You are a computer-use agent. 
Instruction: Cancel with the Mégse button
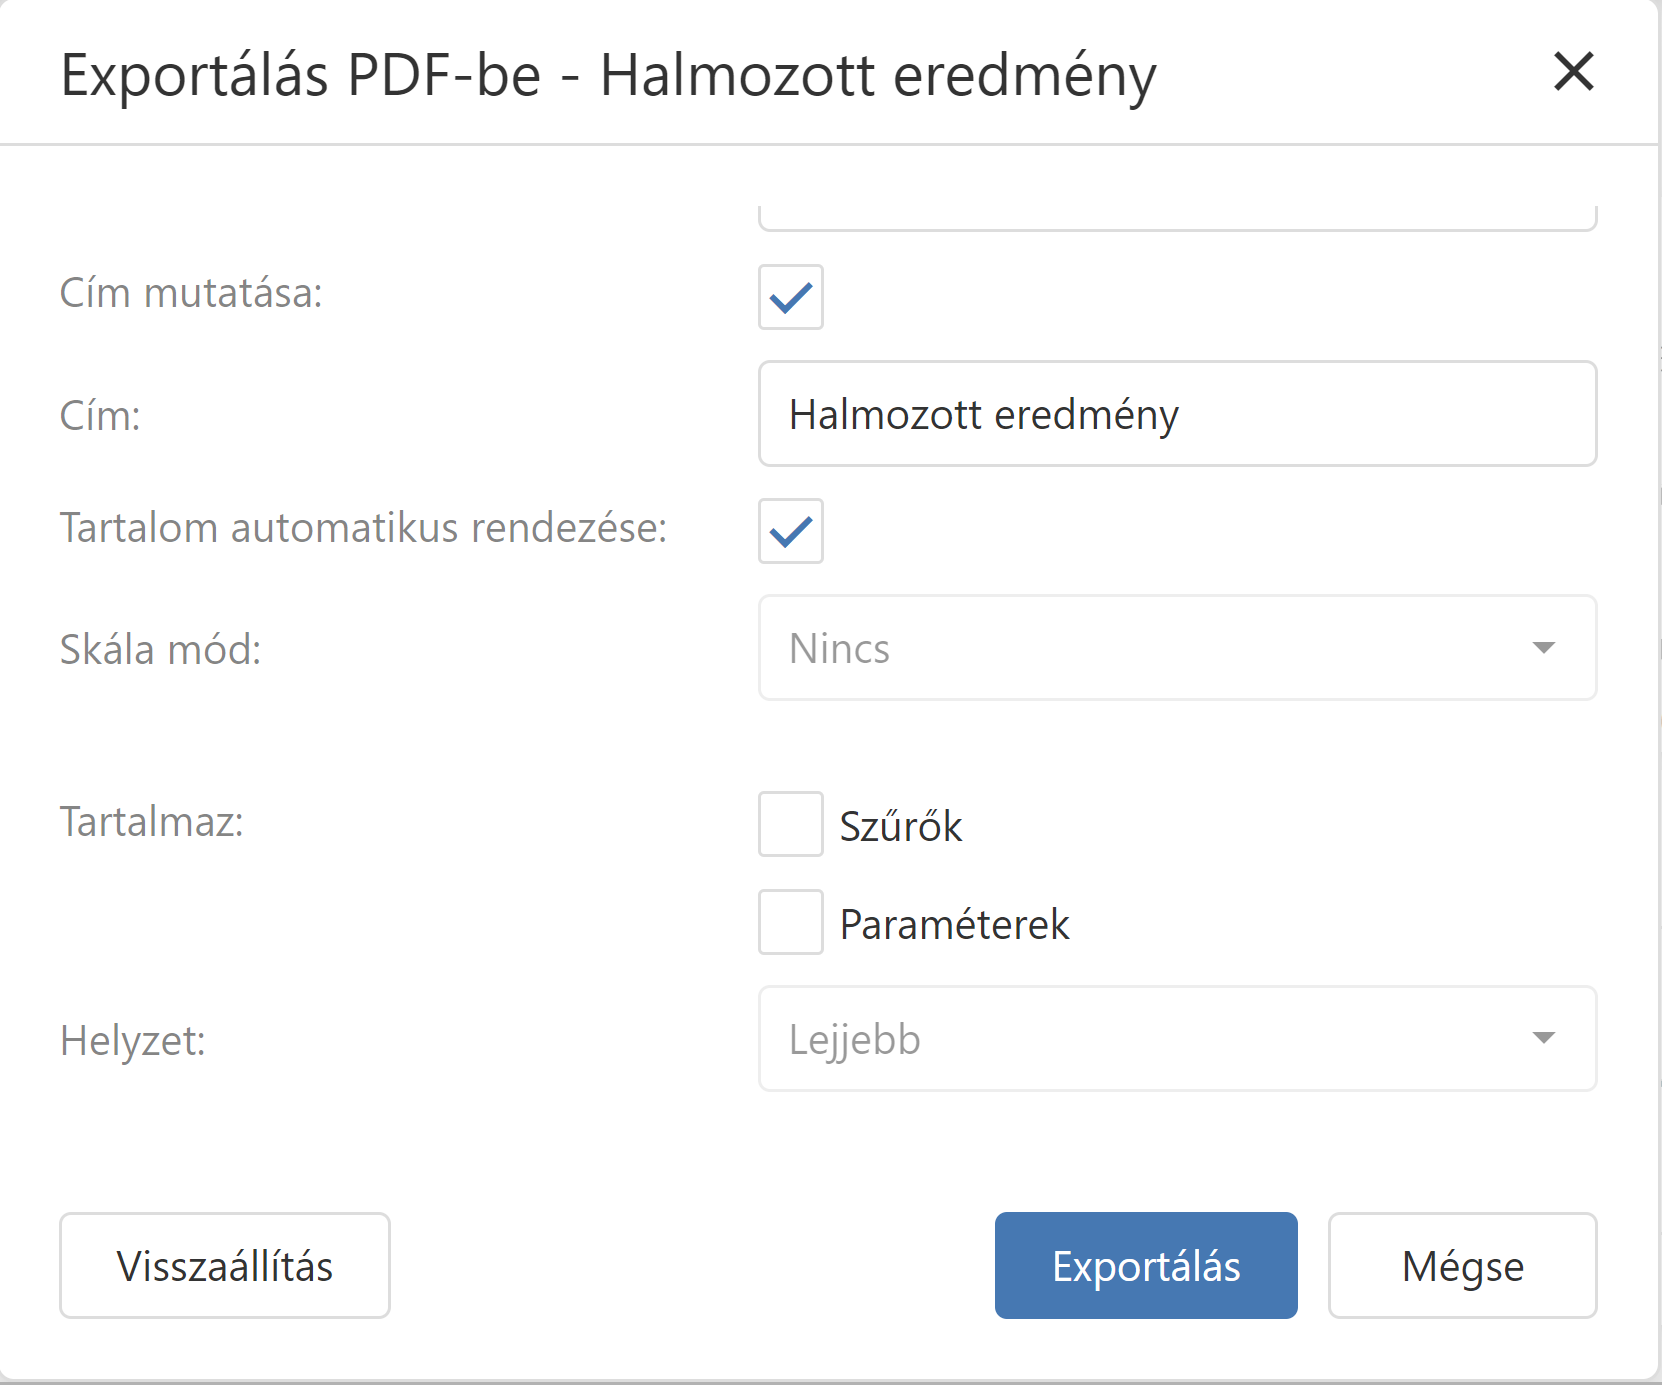tap(1462, 1266)
